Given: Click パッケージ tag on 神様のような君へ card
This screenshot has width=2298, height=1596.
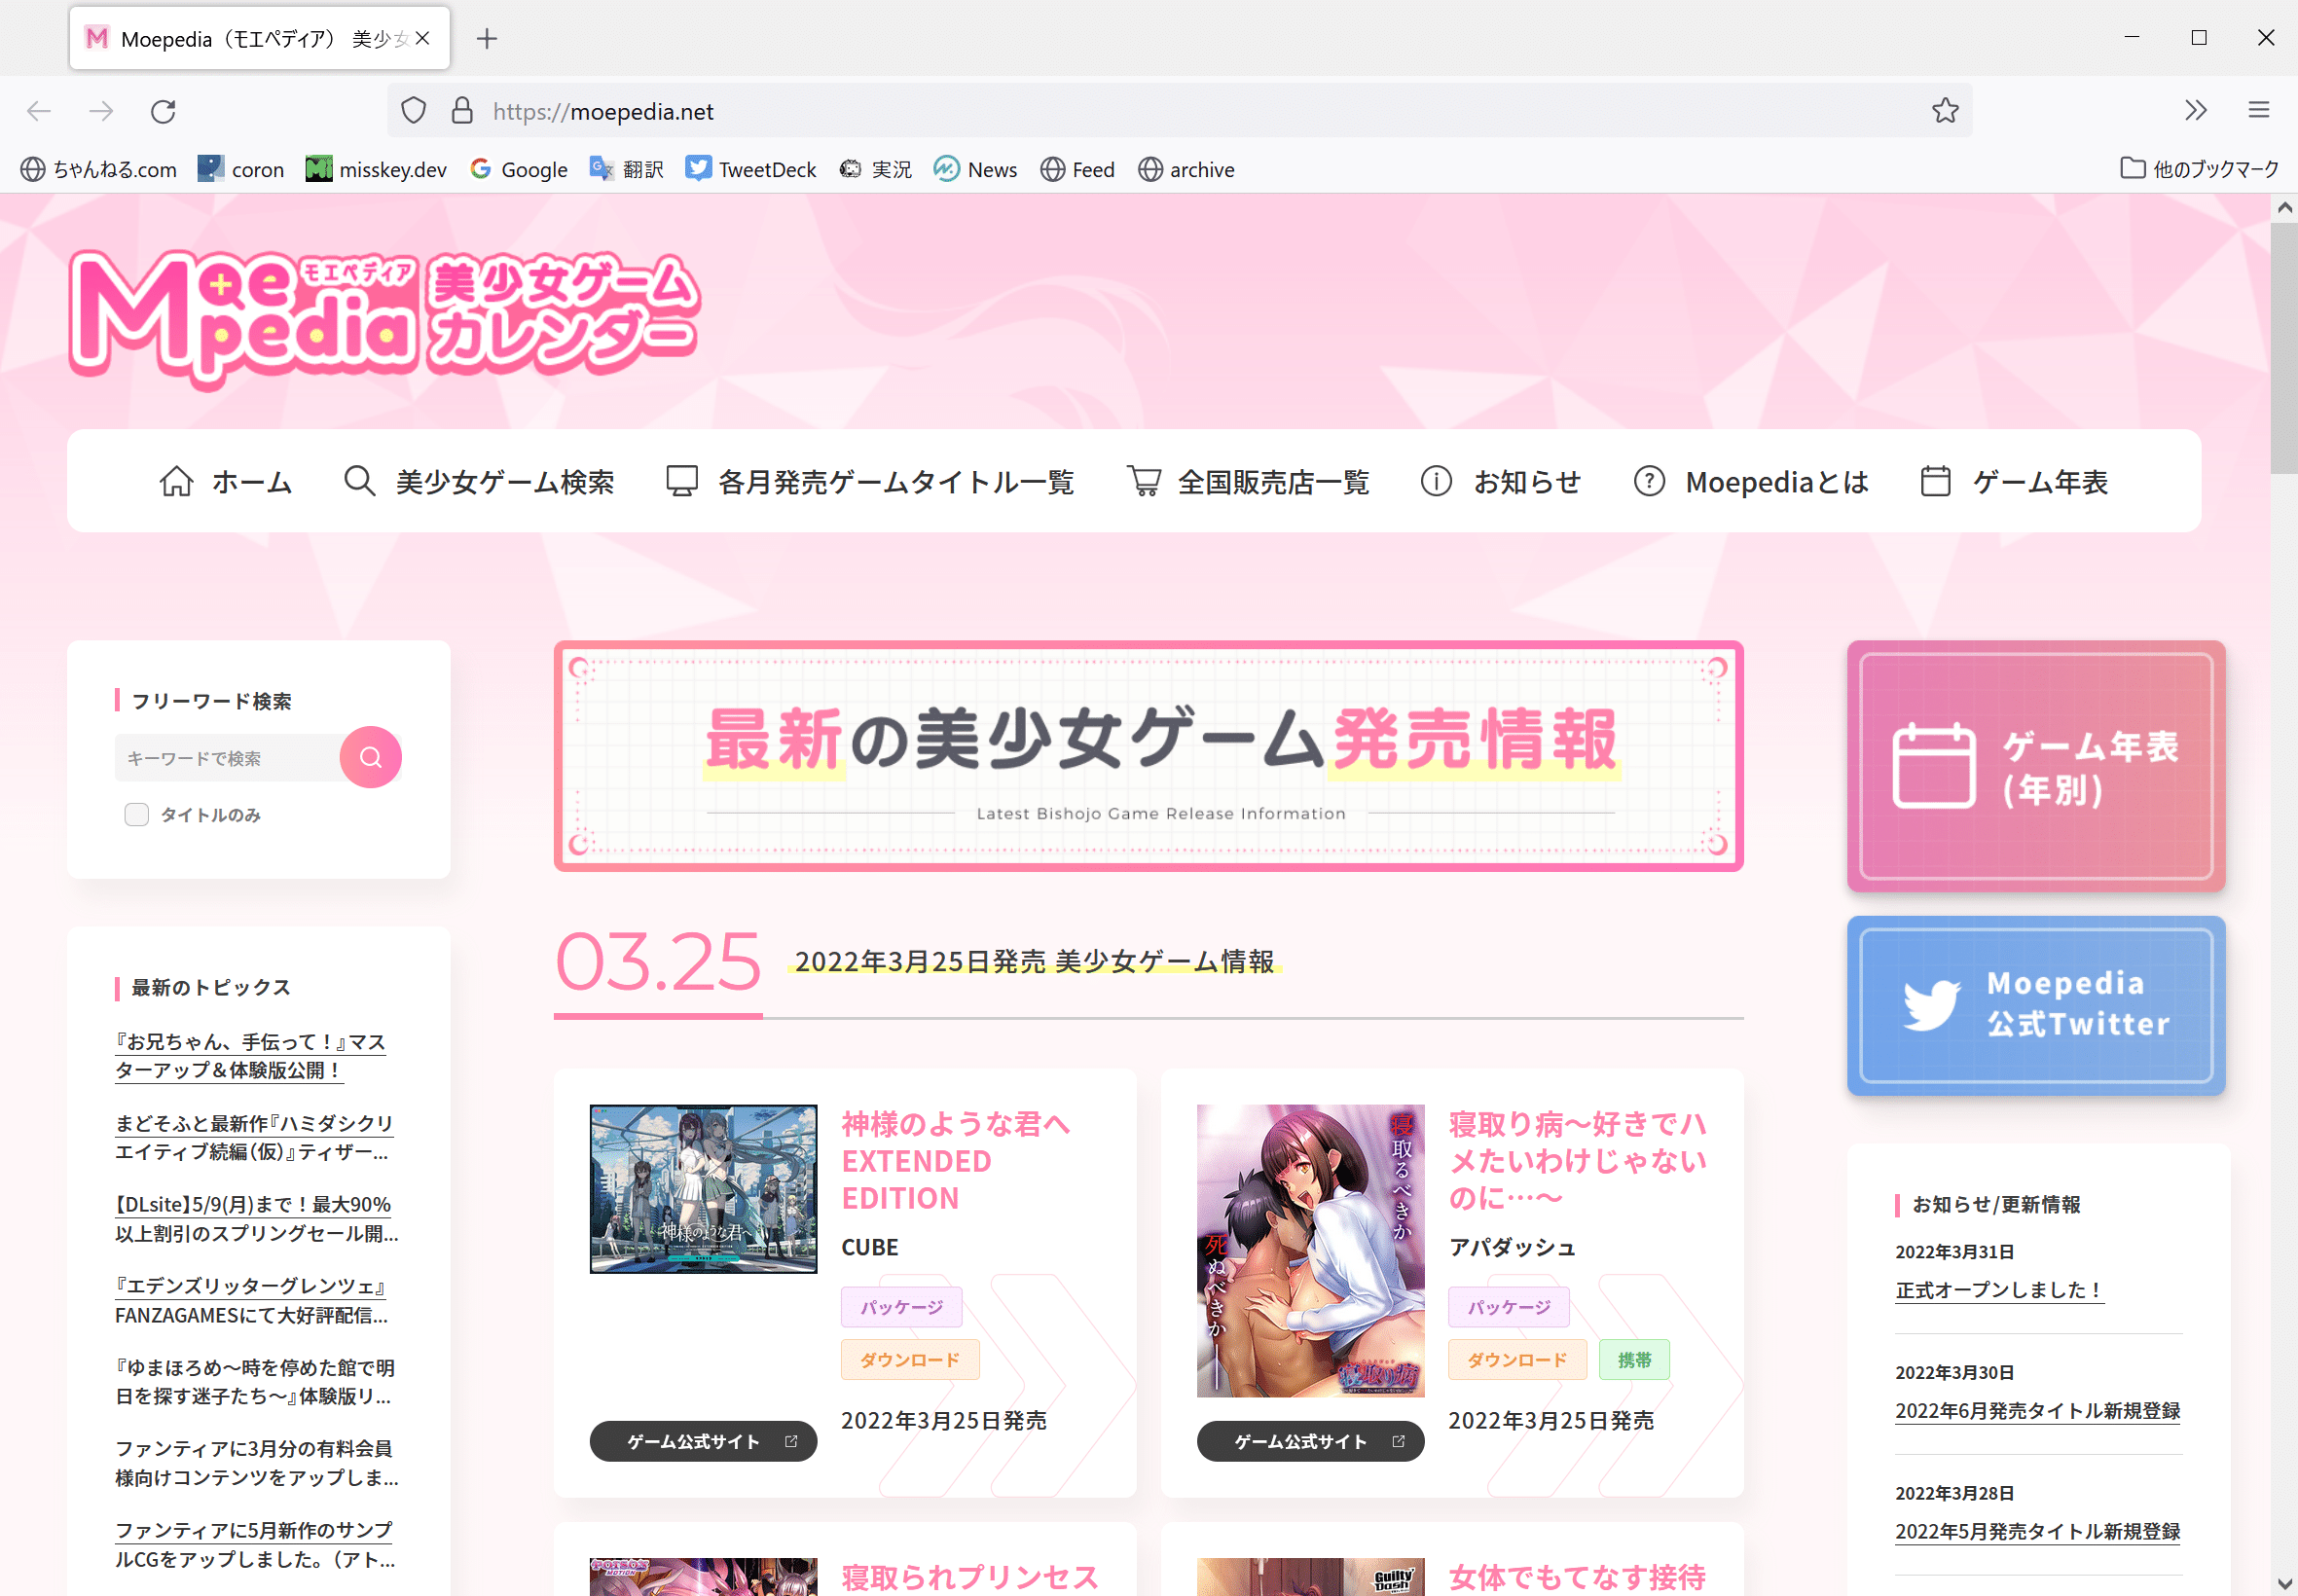Looking at the screenshot, I should [901, 1307].
